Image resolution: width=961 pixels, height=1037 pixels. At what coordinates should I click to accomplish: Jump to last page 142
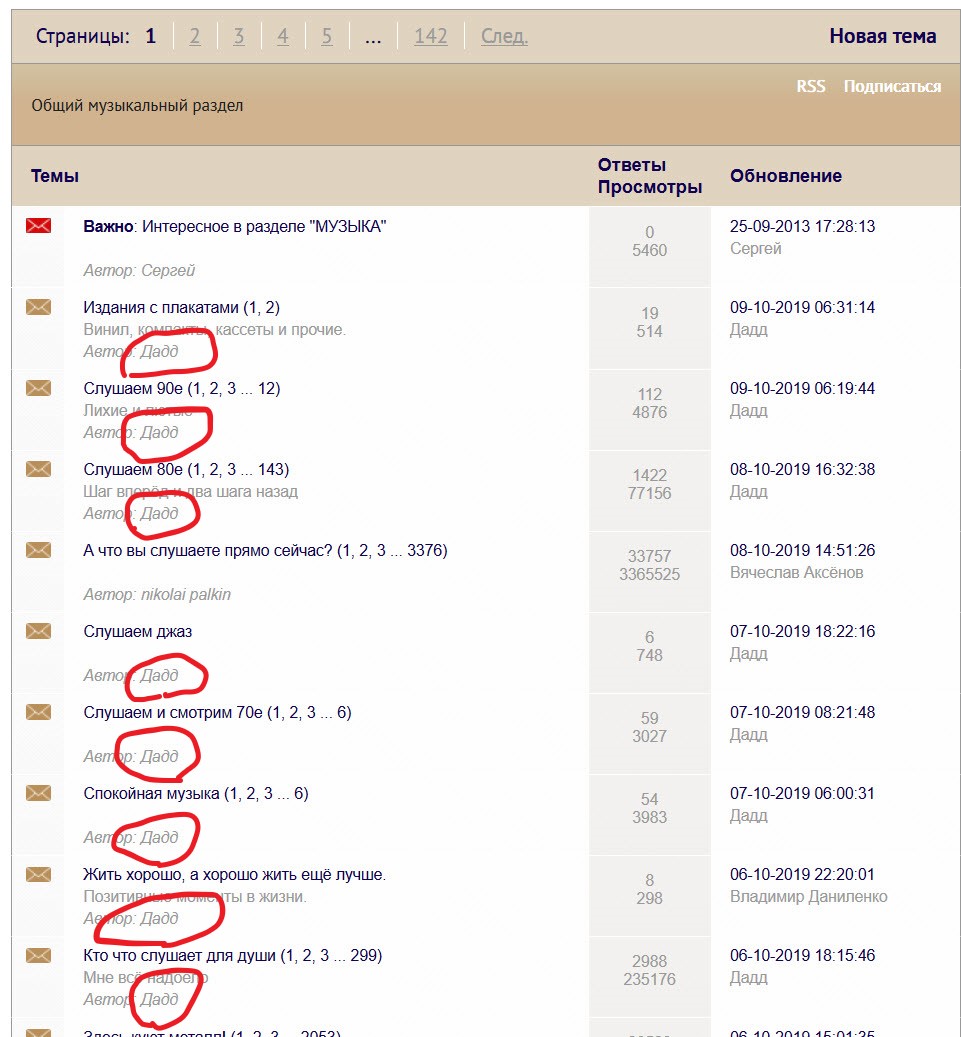point(430,36)
